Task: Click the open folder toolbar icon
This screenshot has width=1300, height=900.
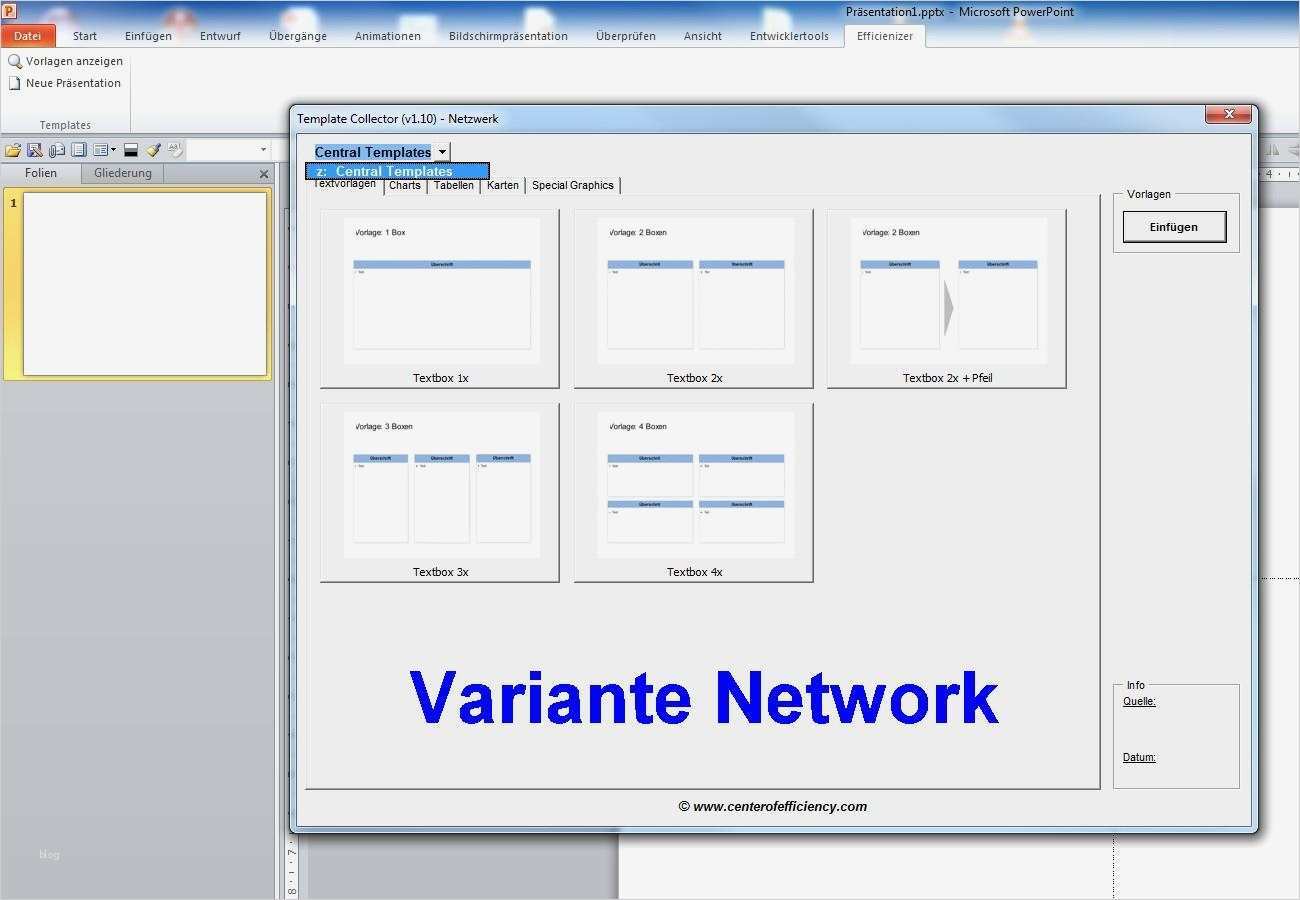Action: coord(13,150)
